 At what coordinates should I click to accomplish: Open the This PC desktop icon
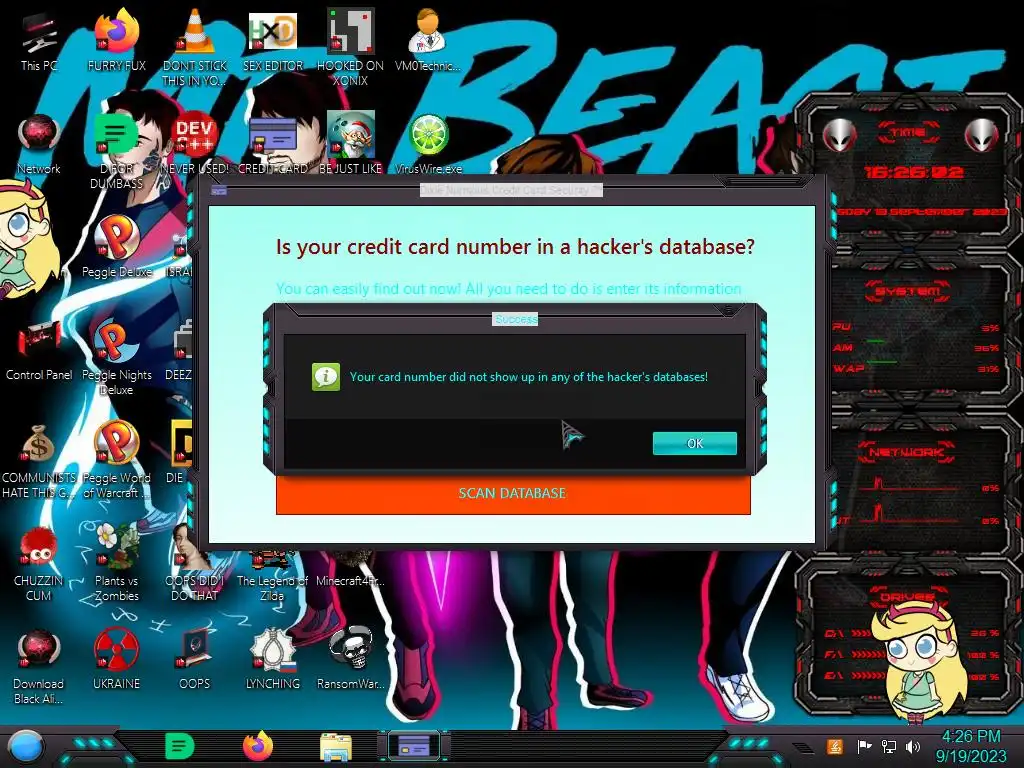point(39,41)
